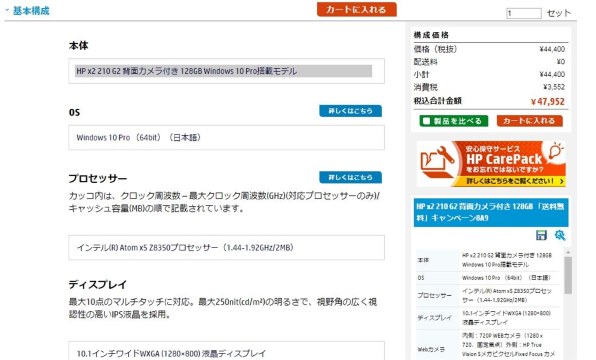
Task: Click the 小計 ¥44,400 value
Action: tap(552, 74)
